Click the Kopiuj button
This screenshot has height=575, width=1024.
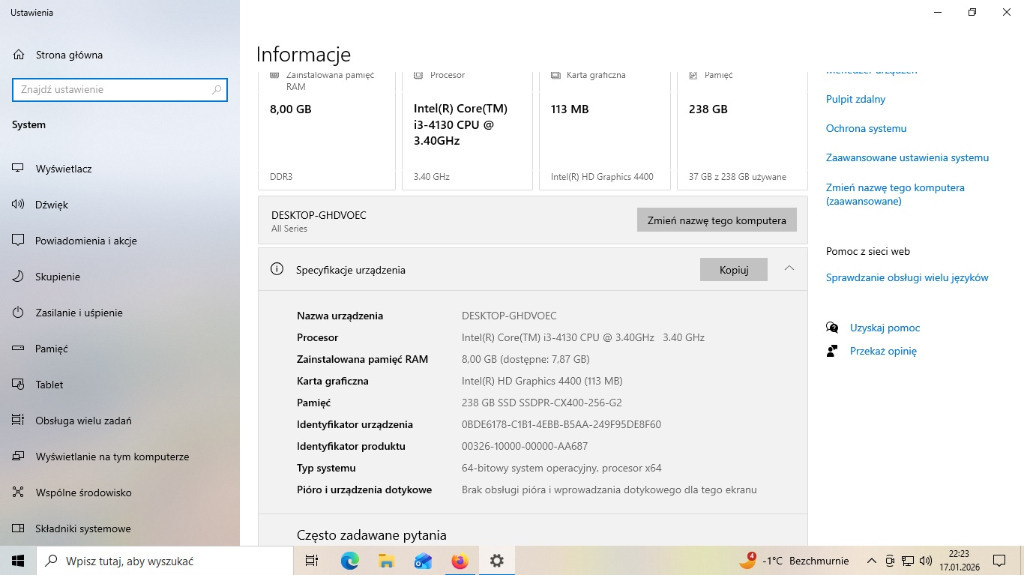click(x=733, y=269)
